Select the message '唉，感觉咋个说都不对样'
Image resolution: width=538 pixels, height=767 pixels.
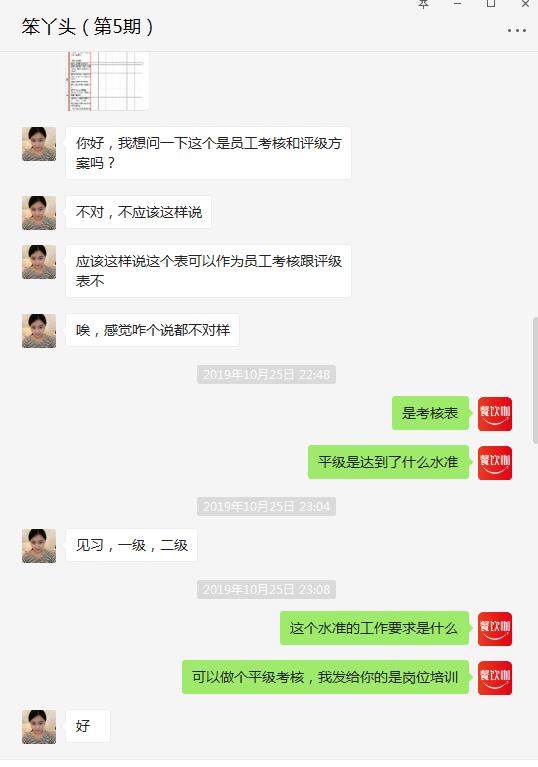[x=153, y=330]
